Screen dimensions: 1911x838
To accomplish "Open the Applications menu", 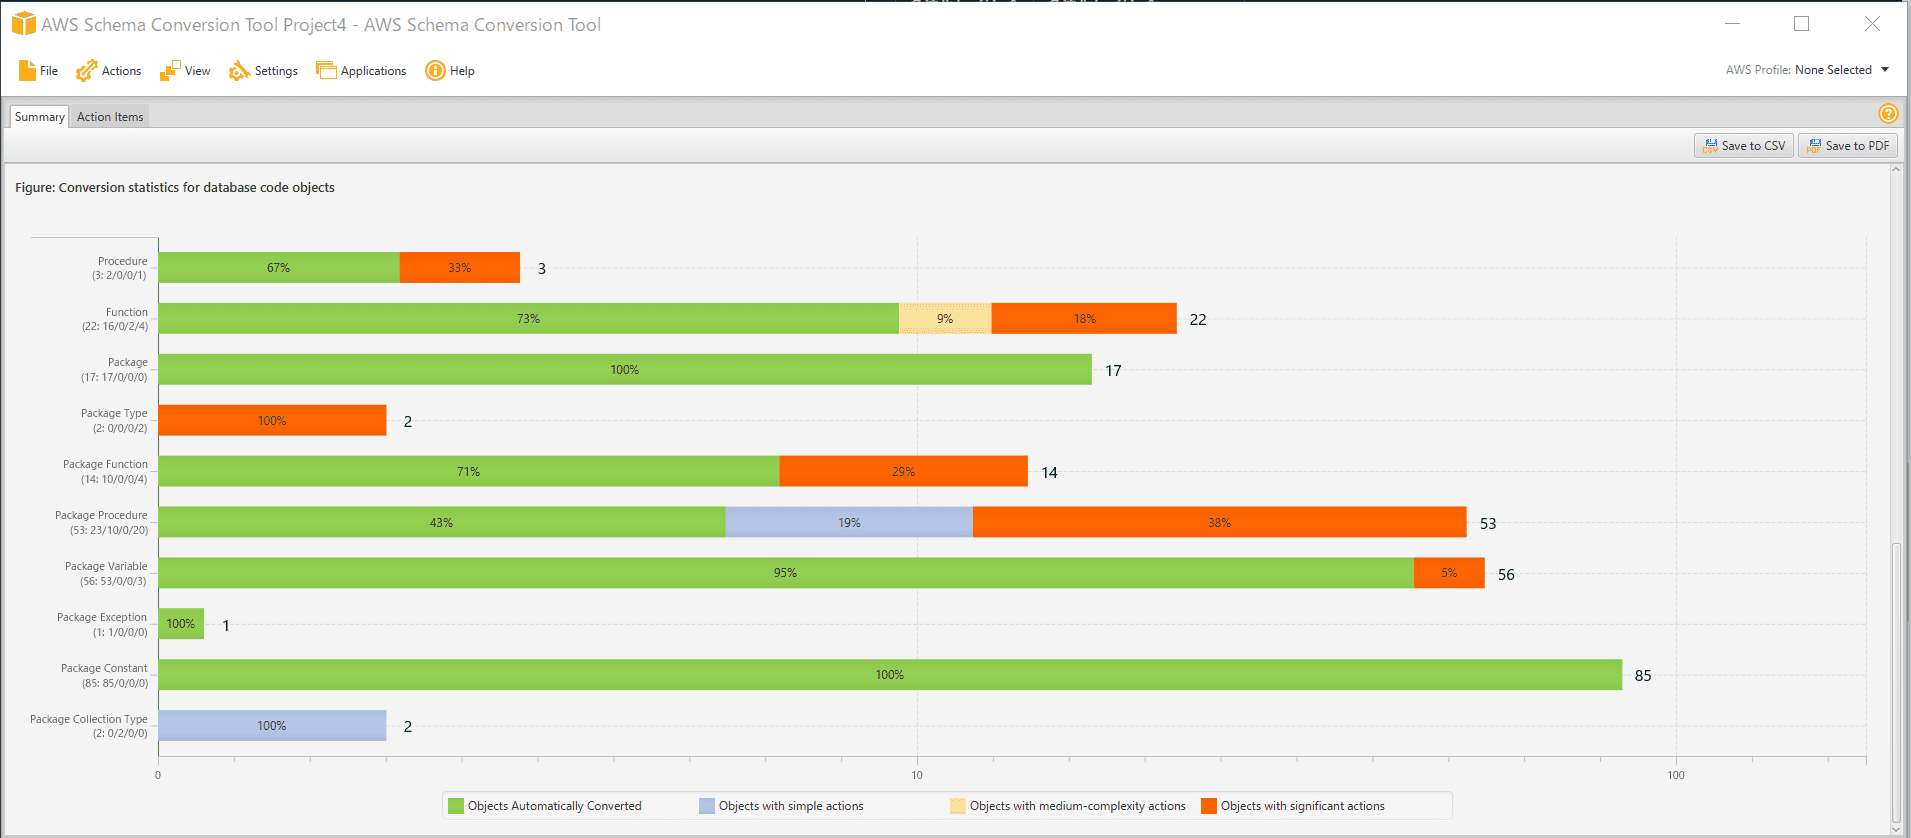I will tap(361, 71).
